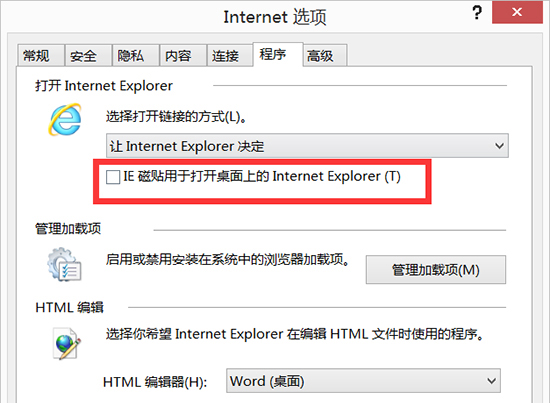The image size is (550, 403).
Task: Click the IE 磁贴用于打开桌面上的 label text
Action: point(196,176)
